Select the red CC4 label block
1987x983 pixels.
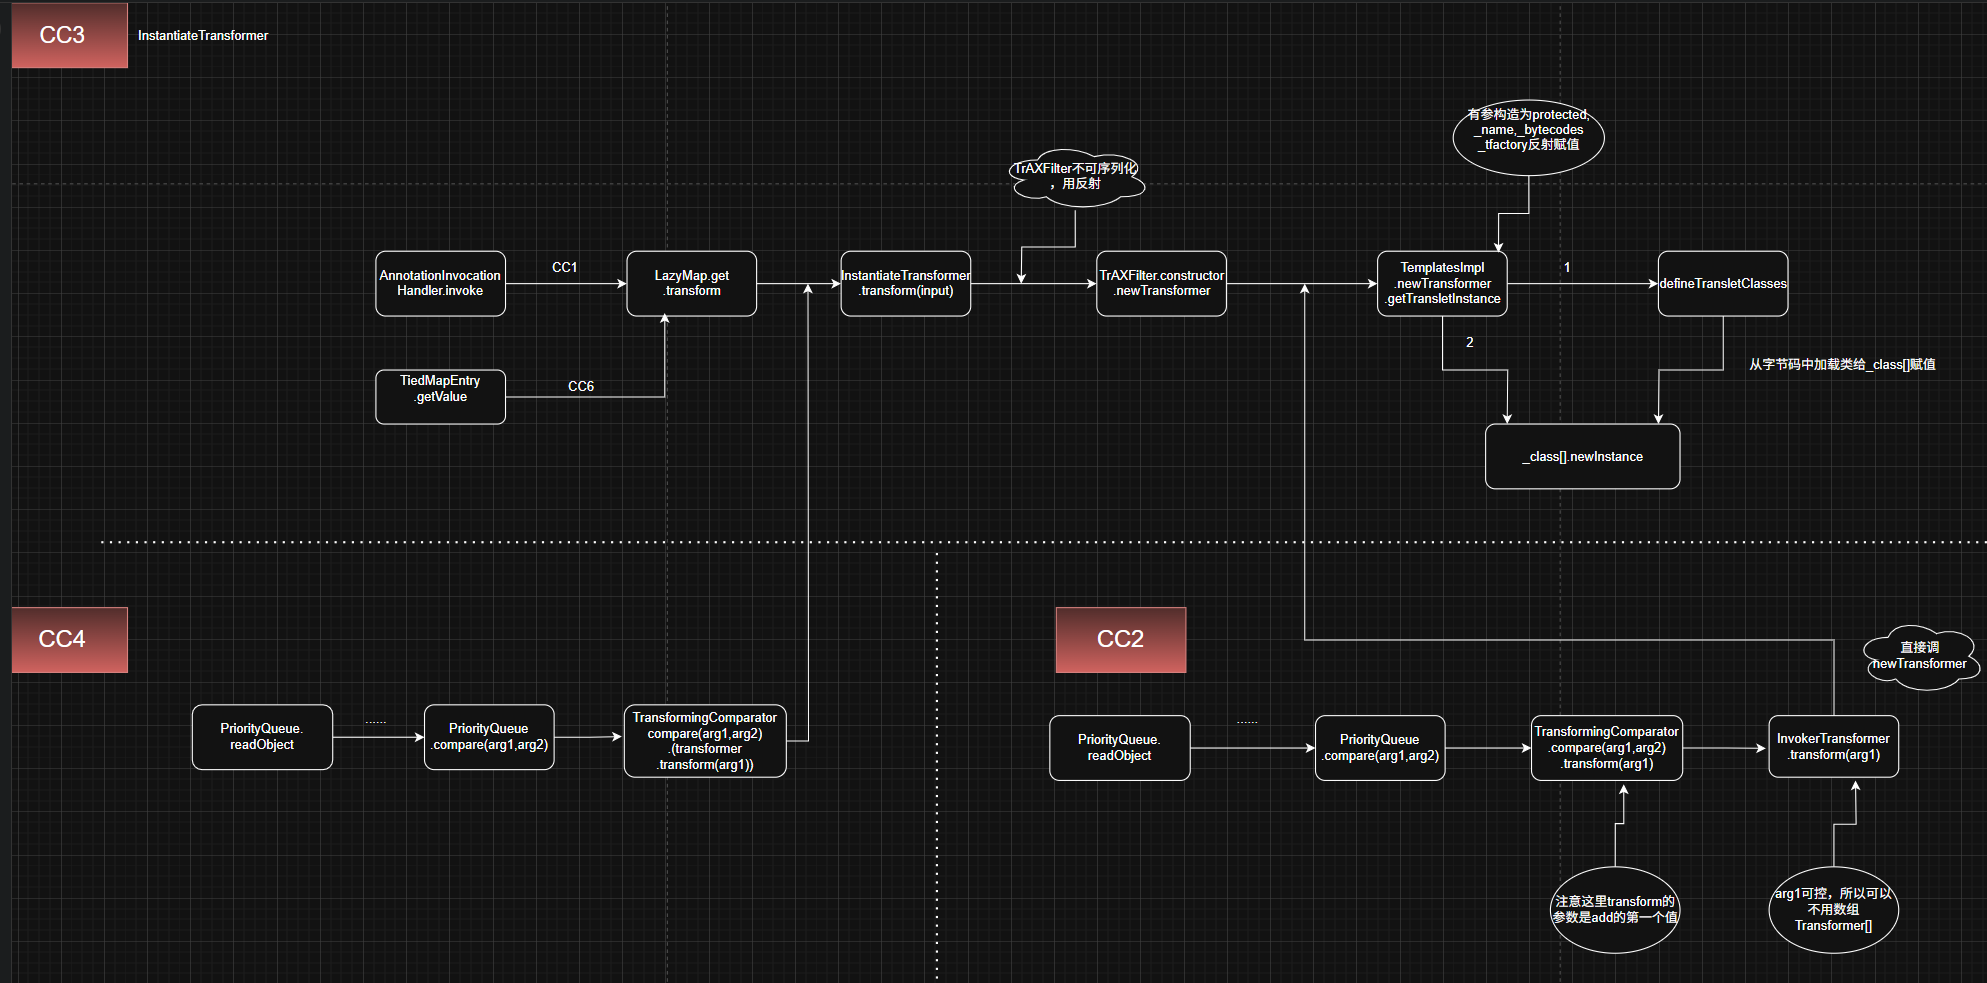coord(69,639)
